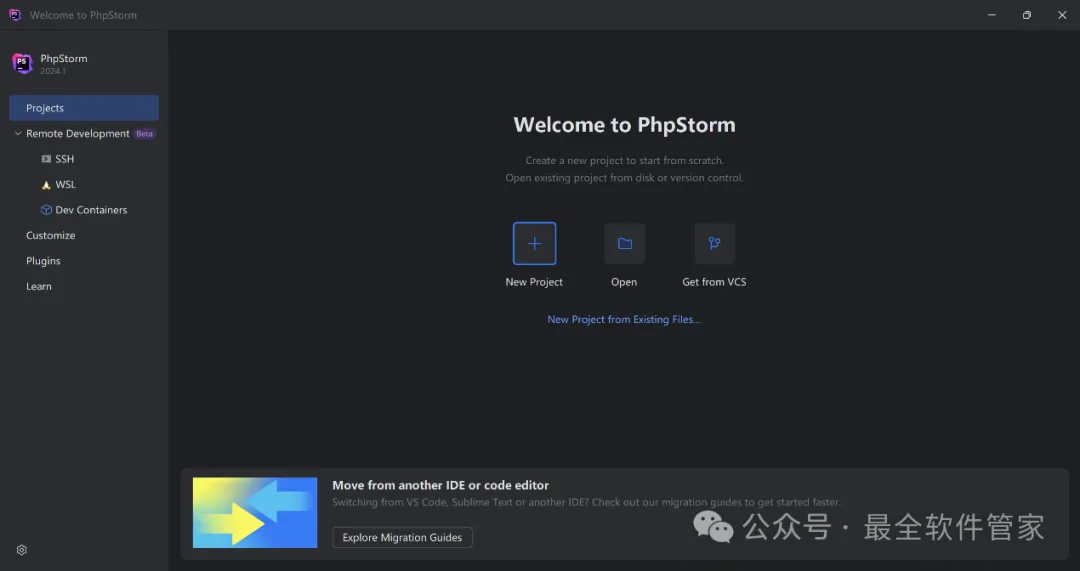Click the 'Get from VCS' label text

(714, 282)
